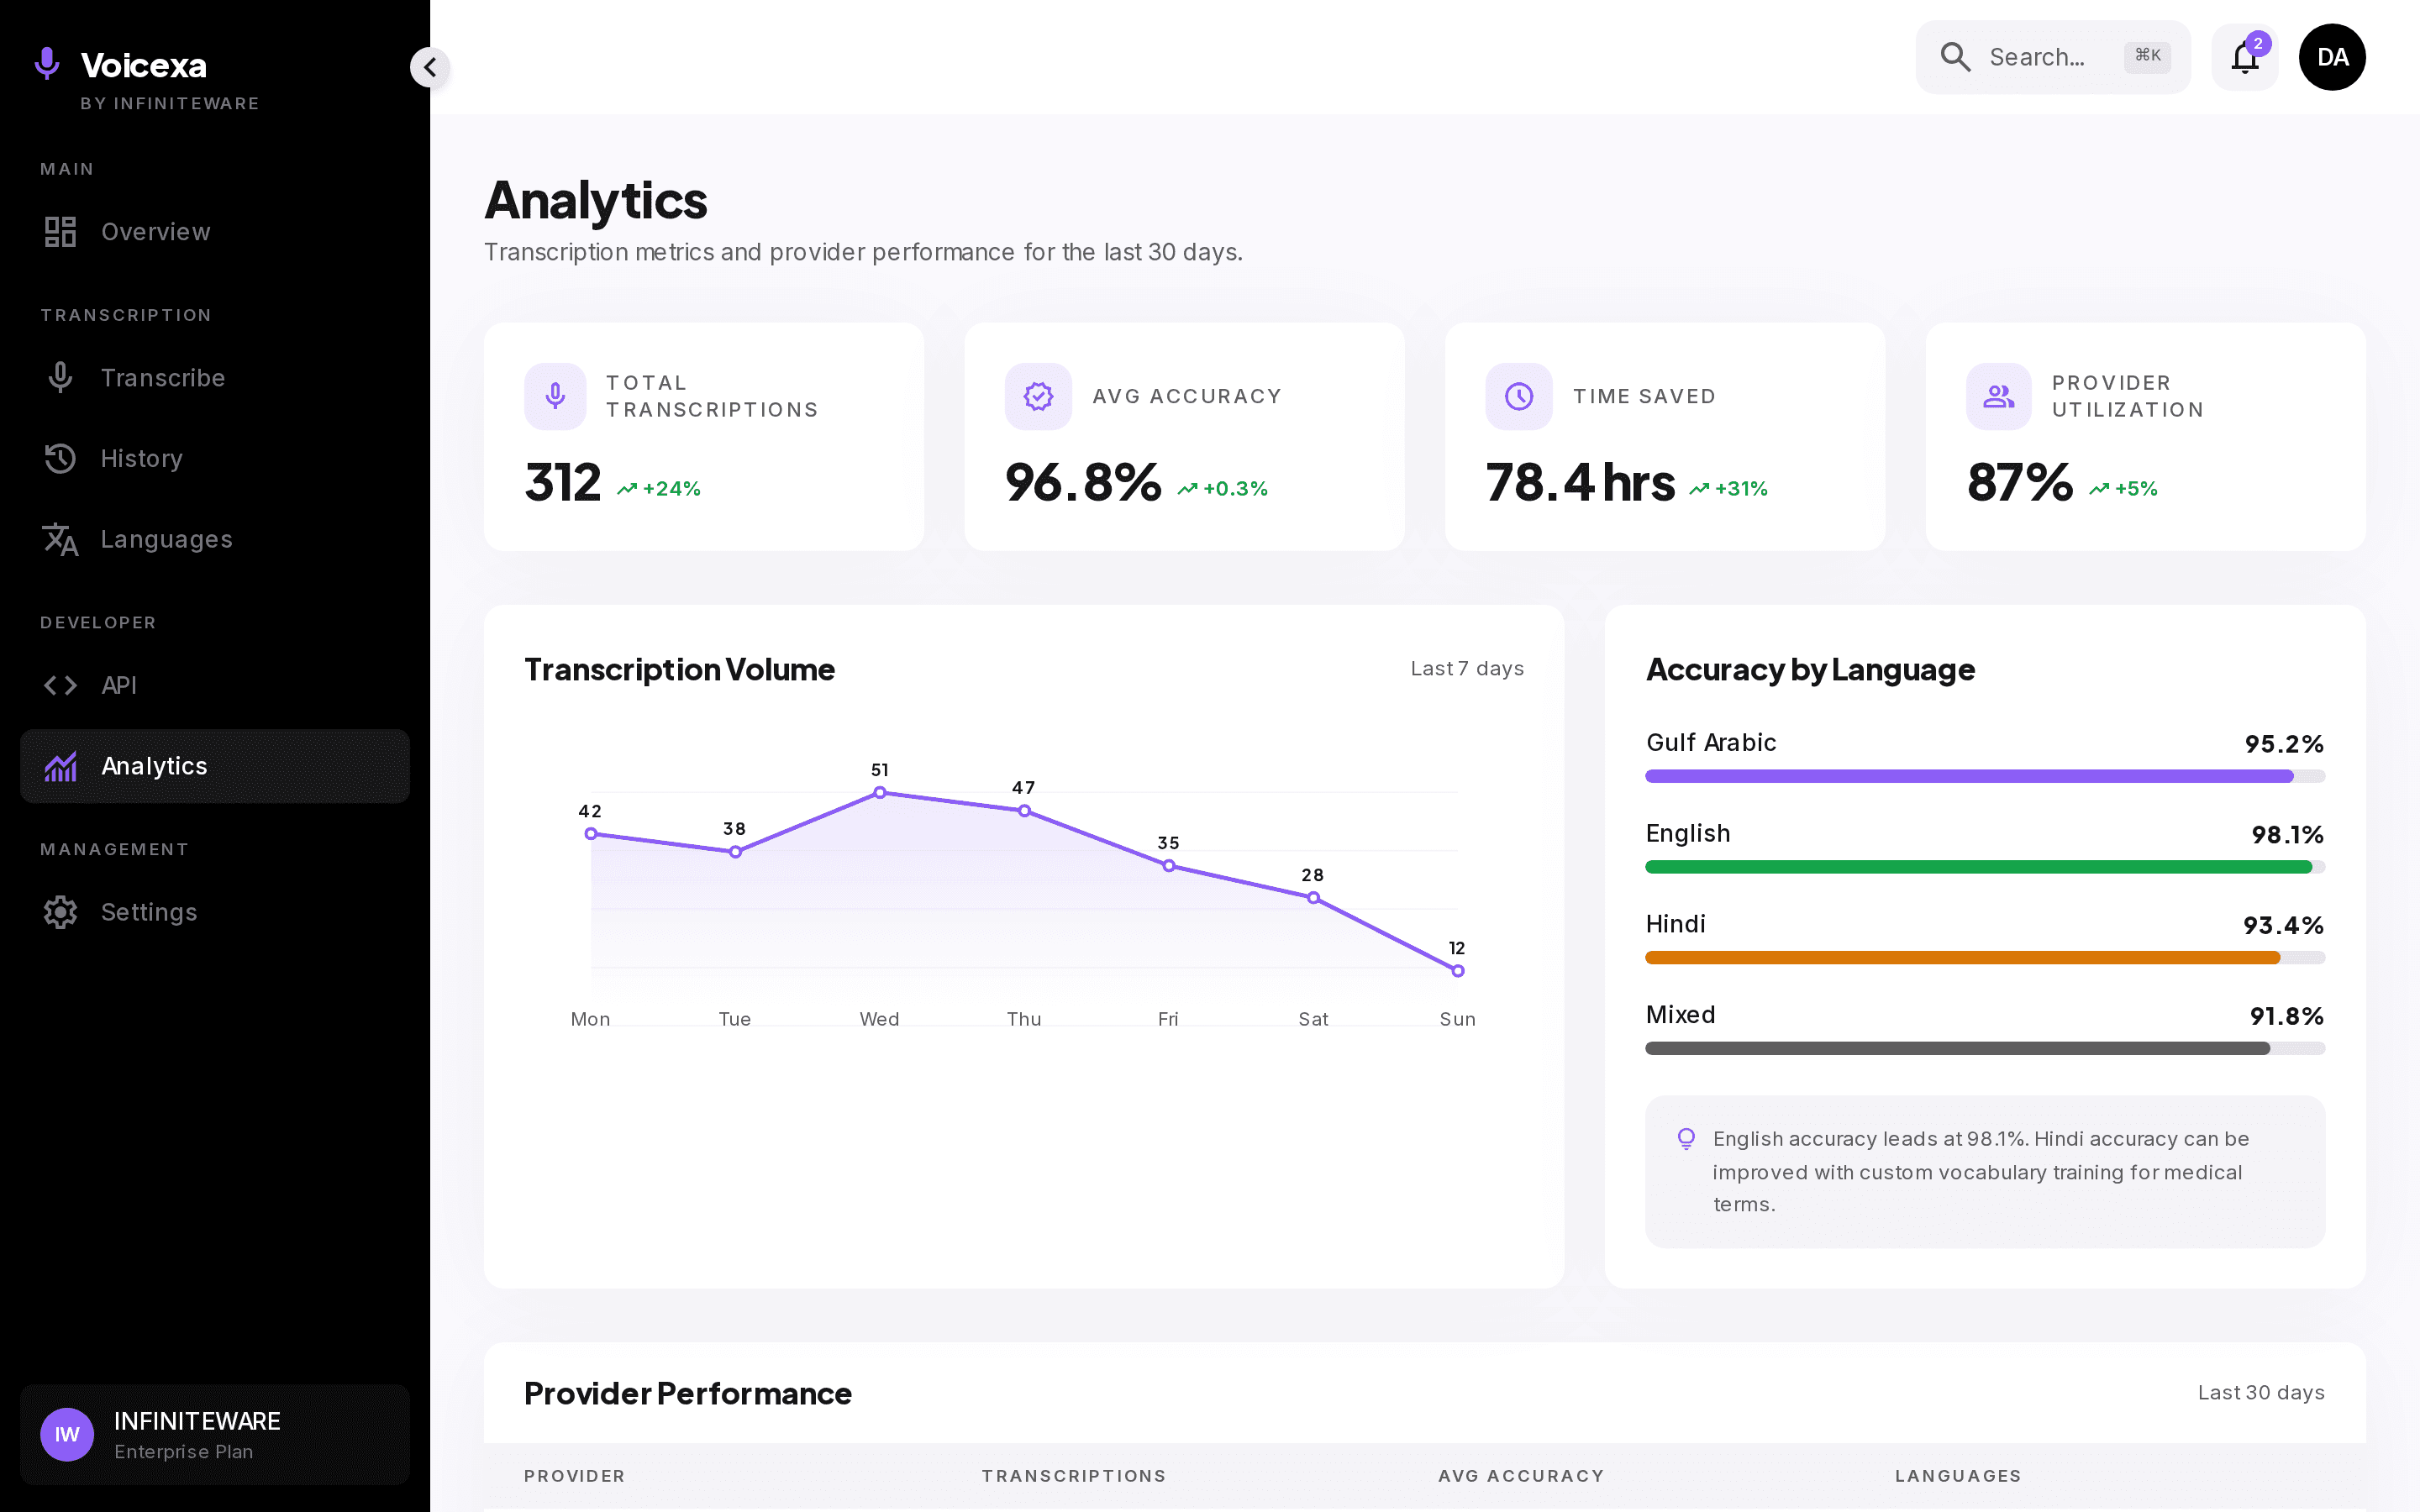
Task: Open the API developer page
Action: click(215, 686)
